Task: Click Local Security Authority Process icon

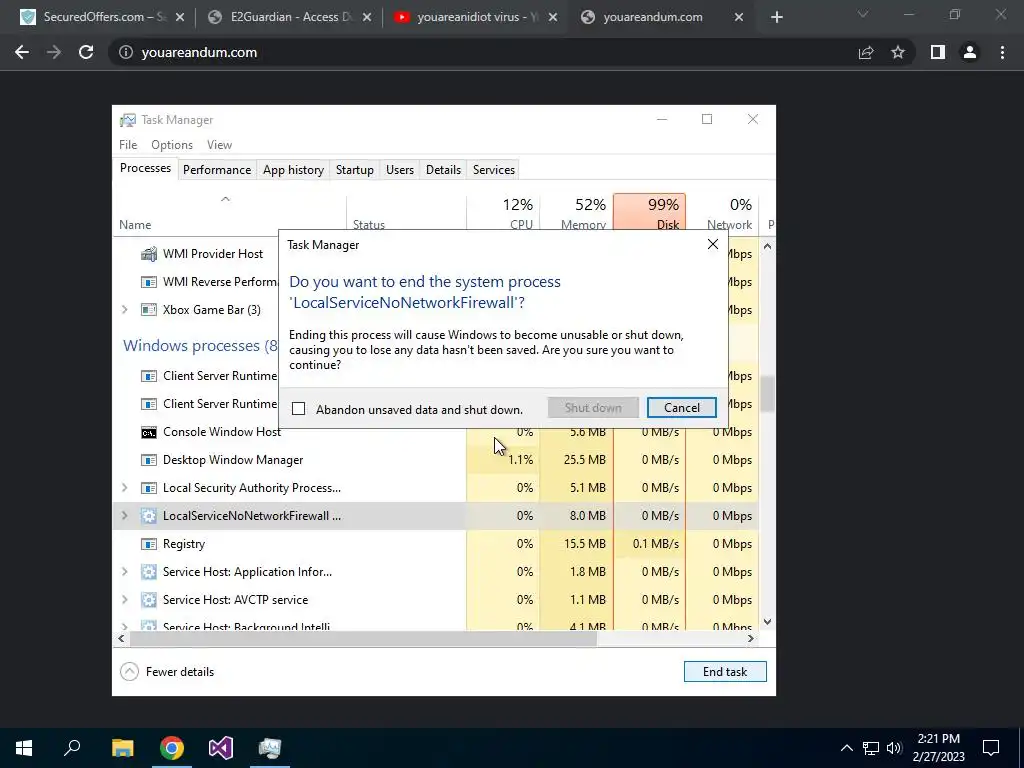Action: [x=149, y=488]
